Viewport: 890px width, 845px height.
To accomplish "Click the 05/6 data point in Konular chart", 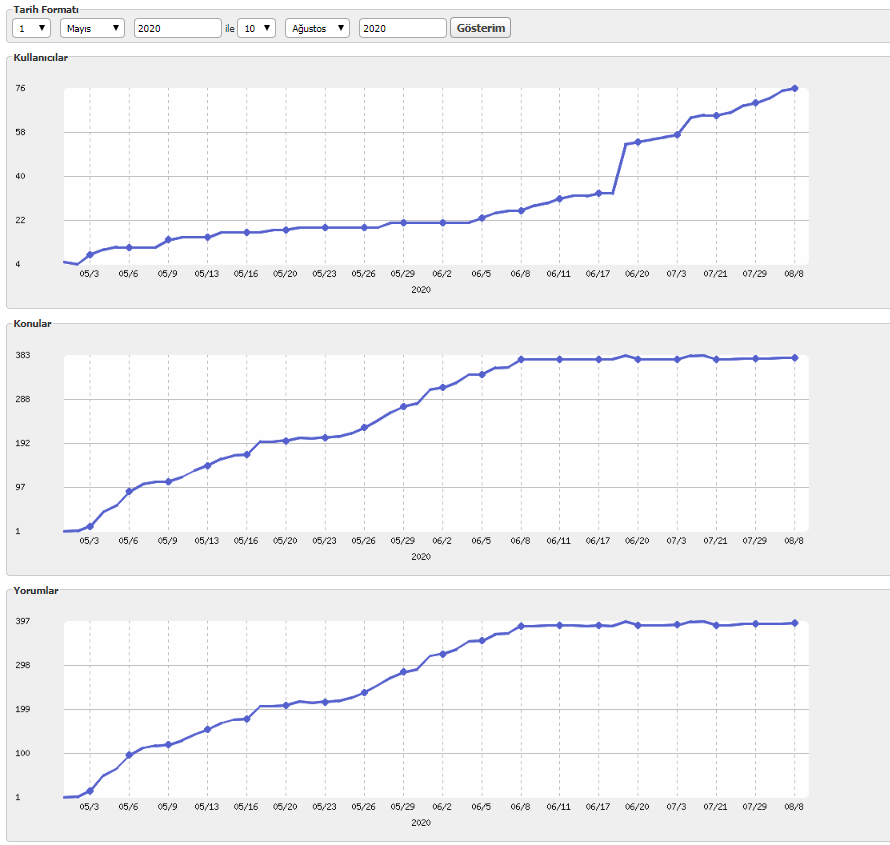I will pos(129,491).
